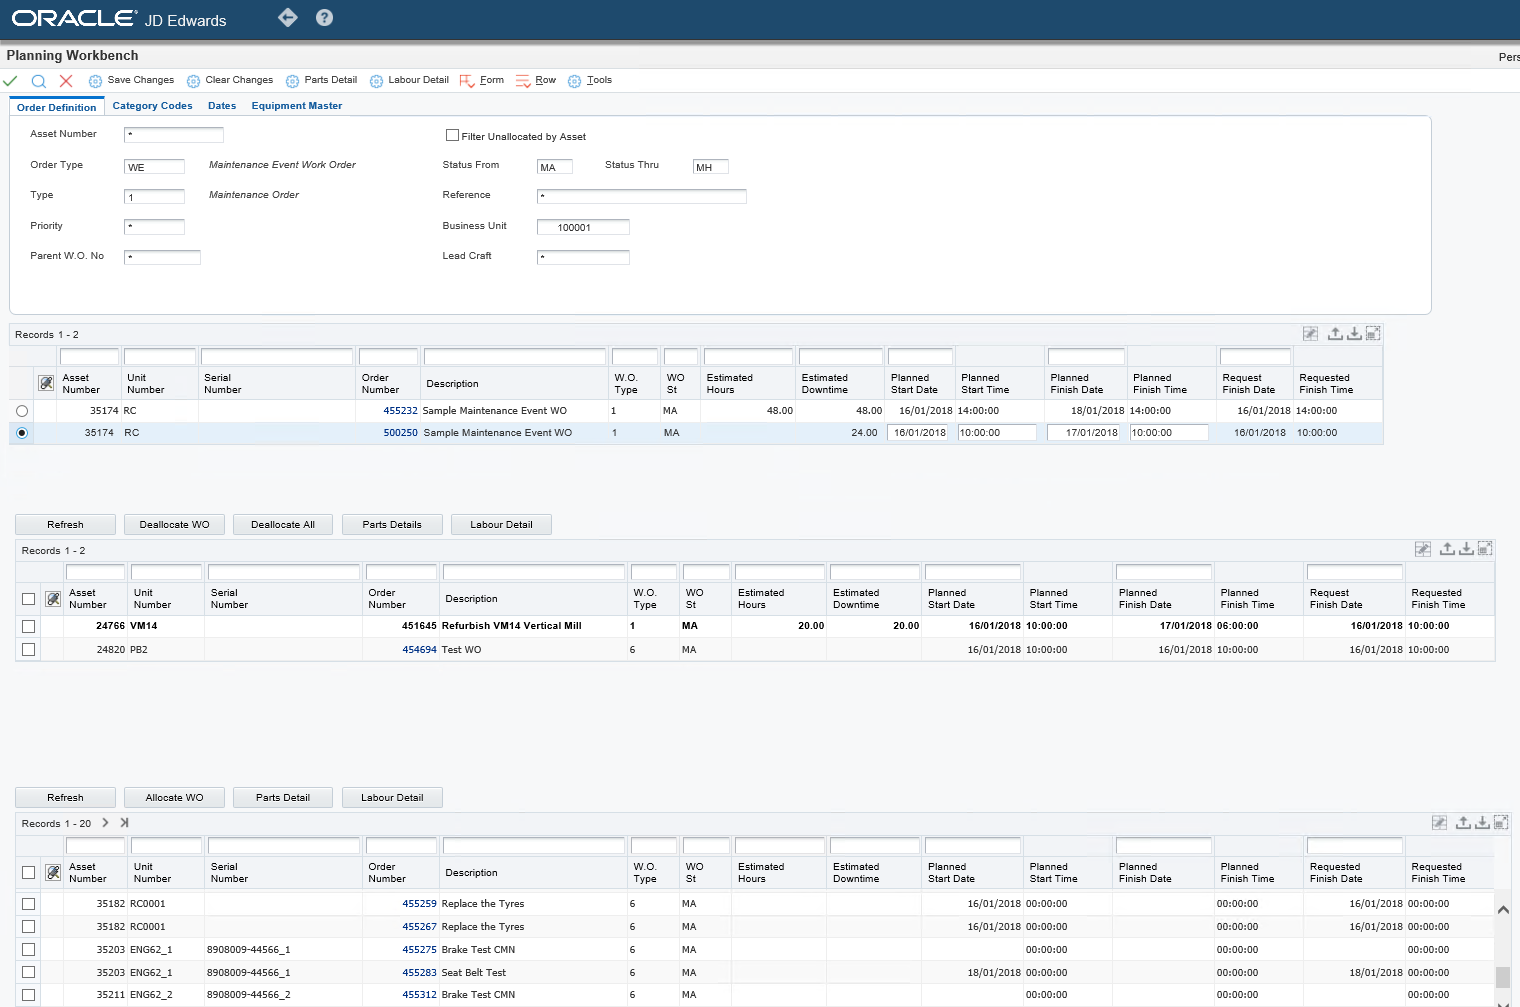
Task: Open the Equipment Master tab
Action: (296, 106)
